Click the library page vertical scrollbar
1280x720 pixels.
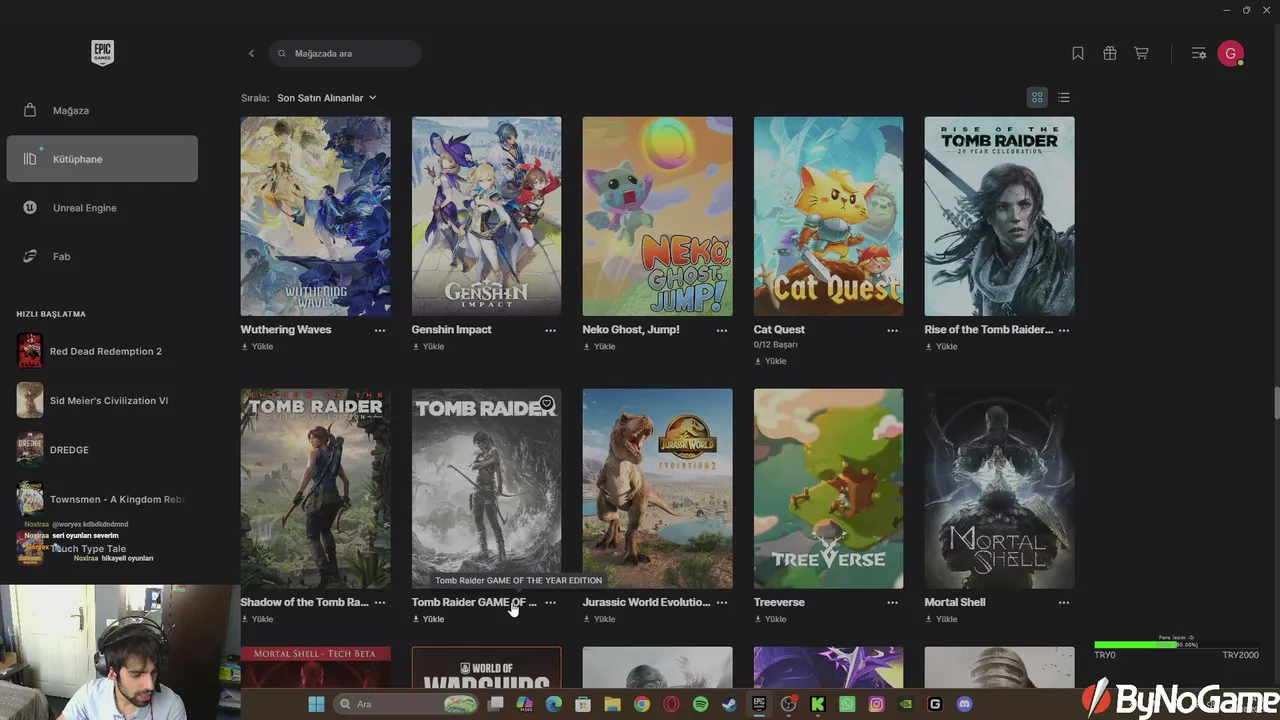point(1276,404)
